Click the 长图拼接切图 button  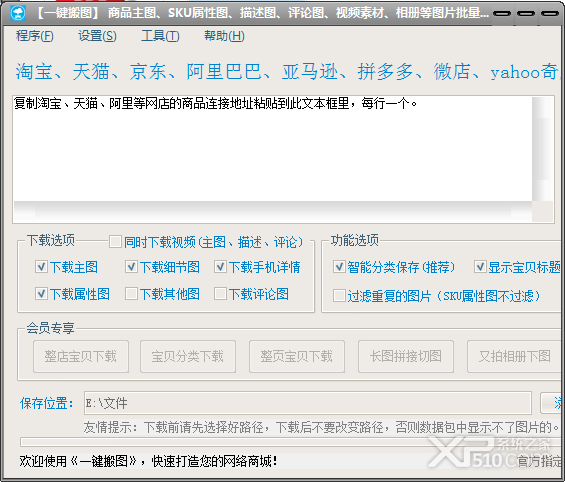[406, 356]
